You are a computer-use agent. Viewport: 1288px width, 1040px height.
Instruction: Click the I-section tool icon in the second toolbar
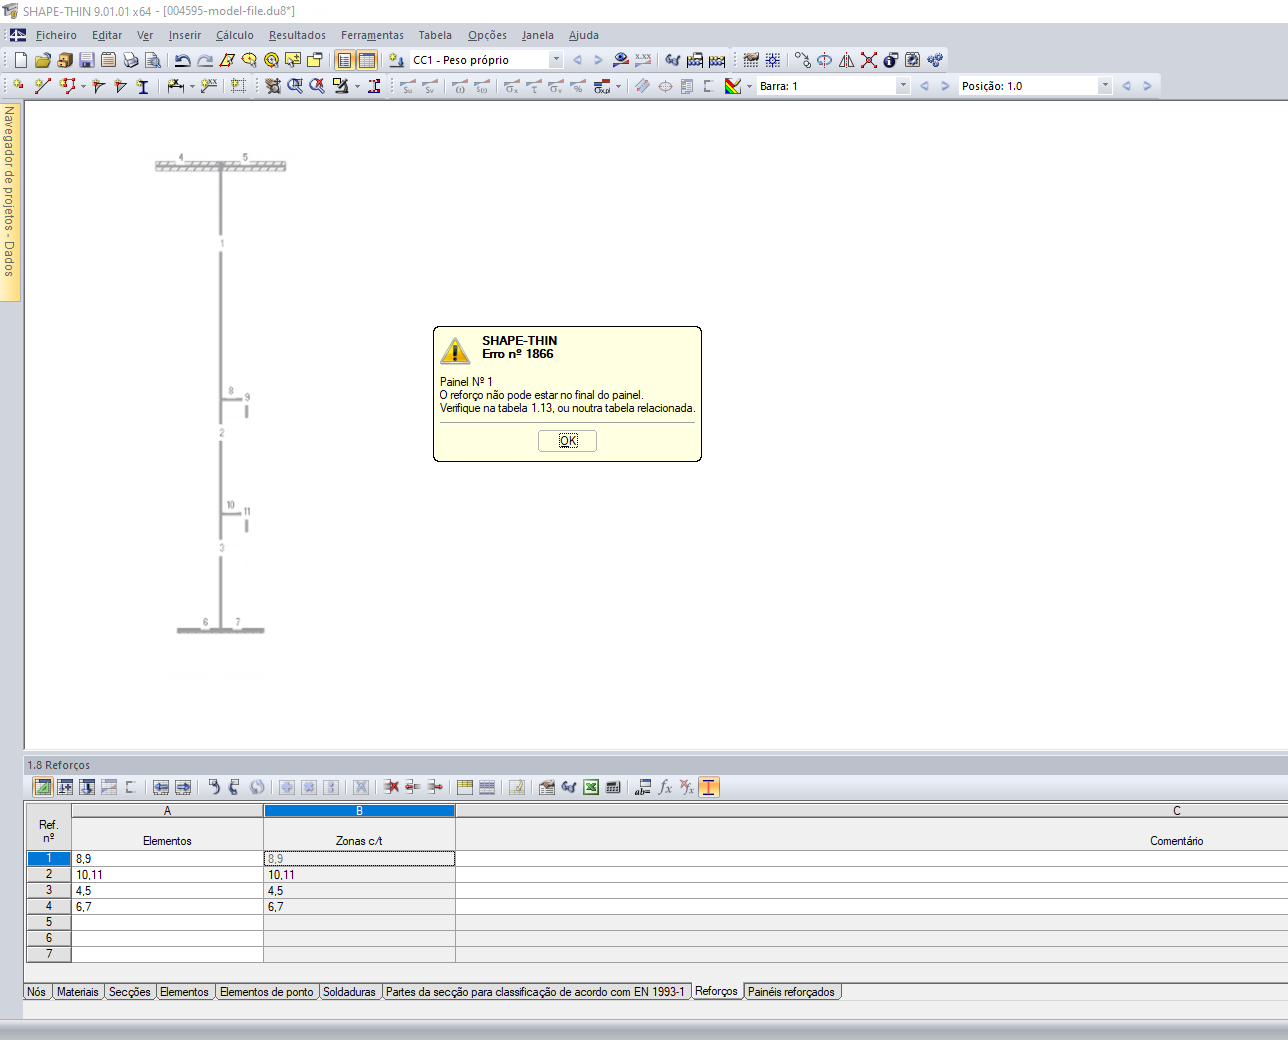(x=143, y=86)
